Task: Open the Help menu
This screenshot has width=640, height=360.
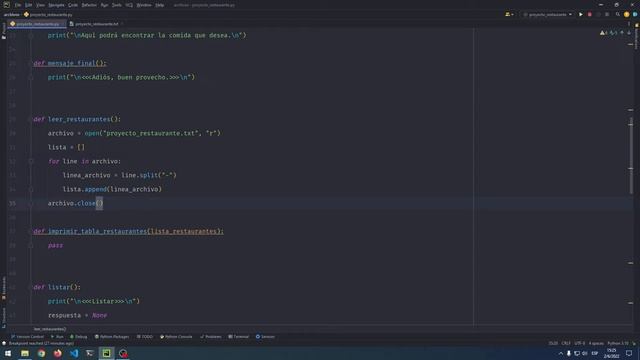Action: point(160,5)
